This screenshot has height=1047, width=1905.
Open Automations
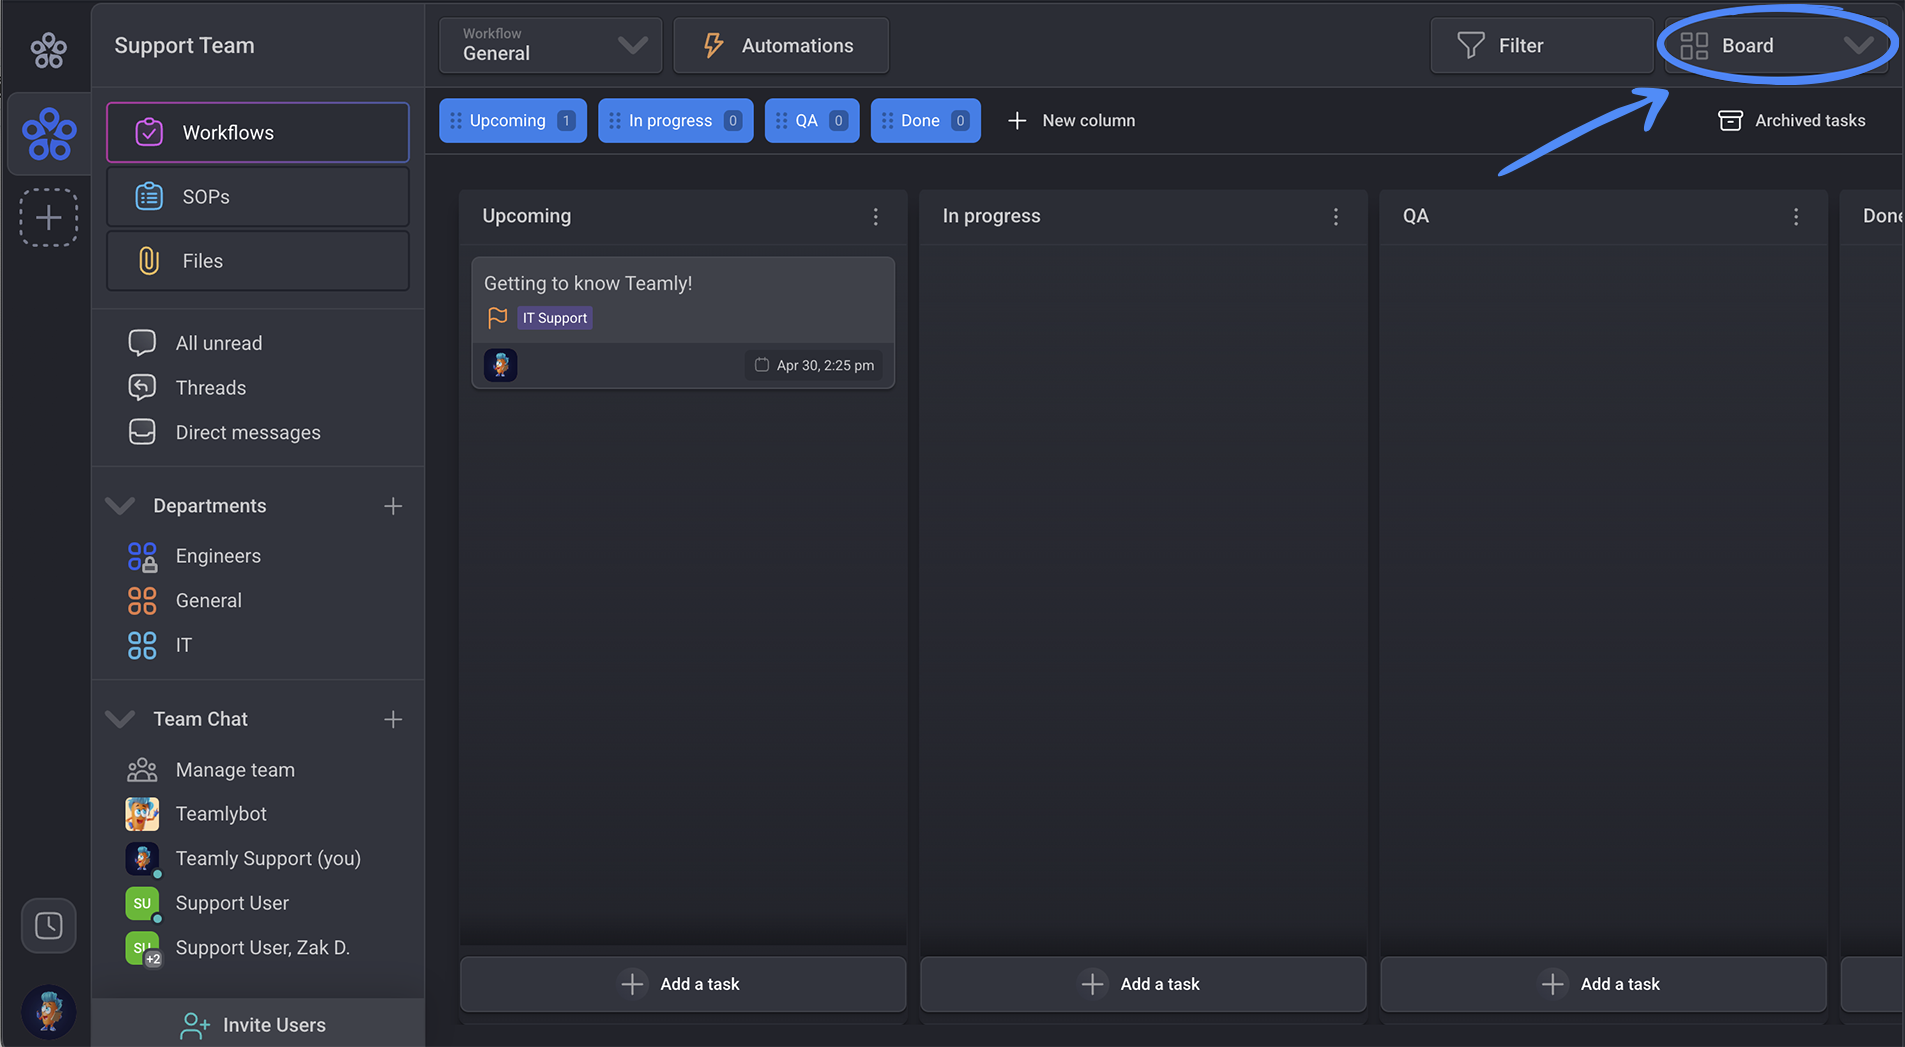pos(781,45)
